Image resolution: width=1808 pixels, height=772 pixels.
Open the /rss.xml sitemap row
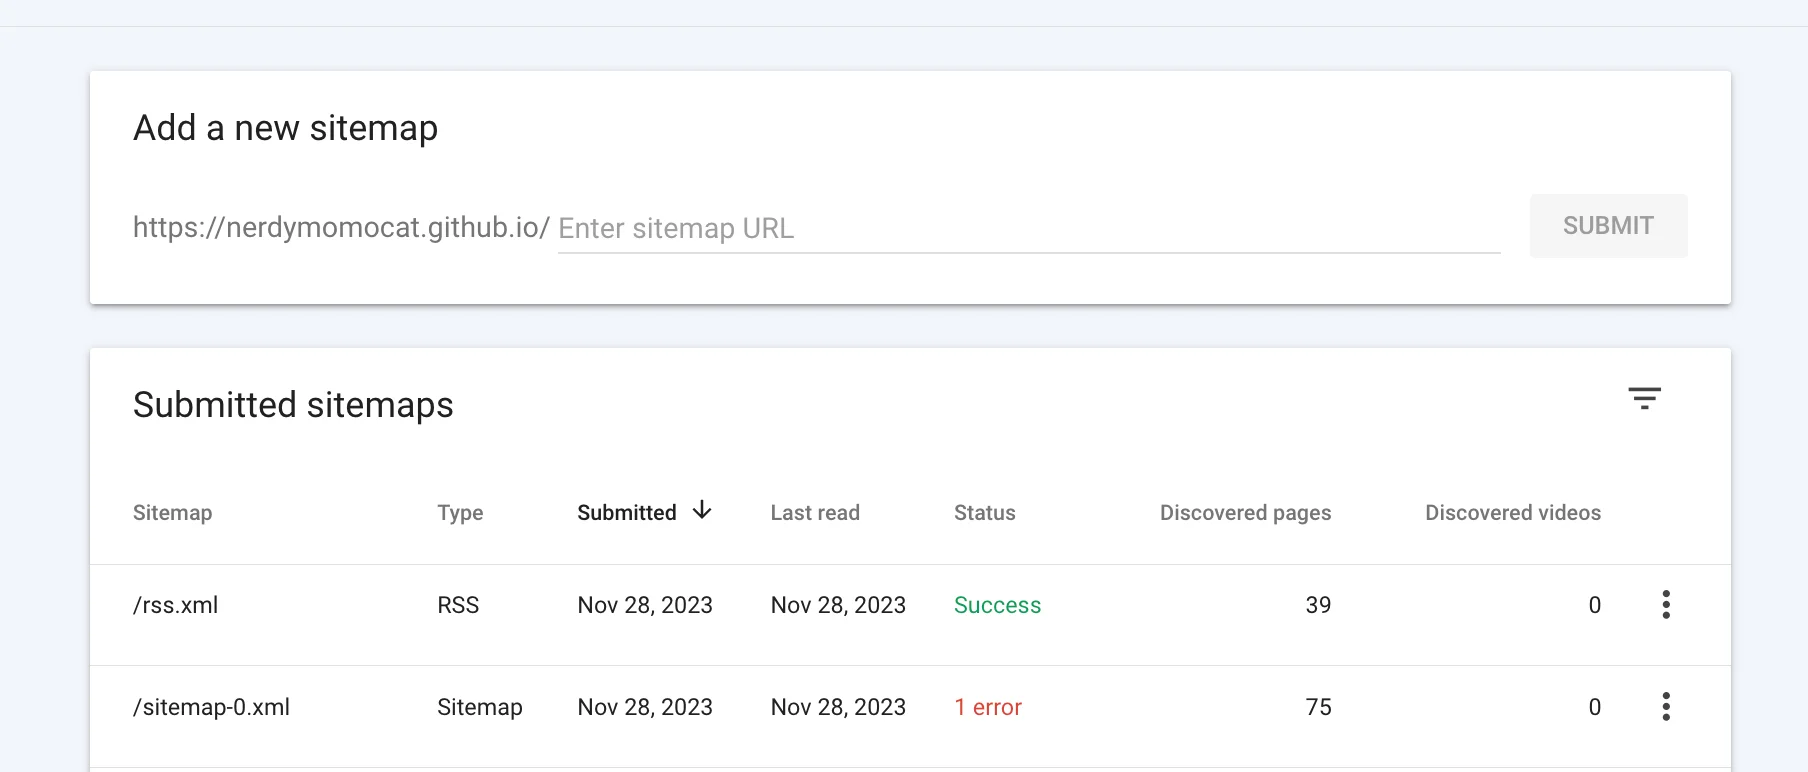point(176,606)
